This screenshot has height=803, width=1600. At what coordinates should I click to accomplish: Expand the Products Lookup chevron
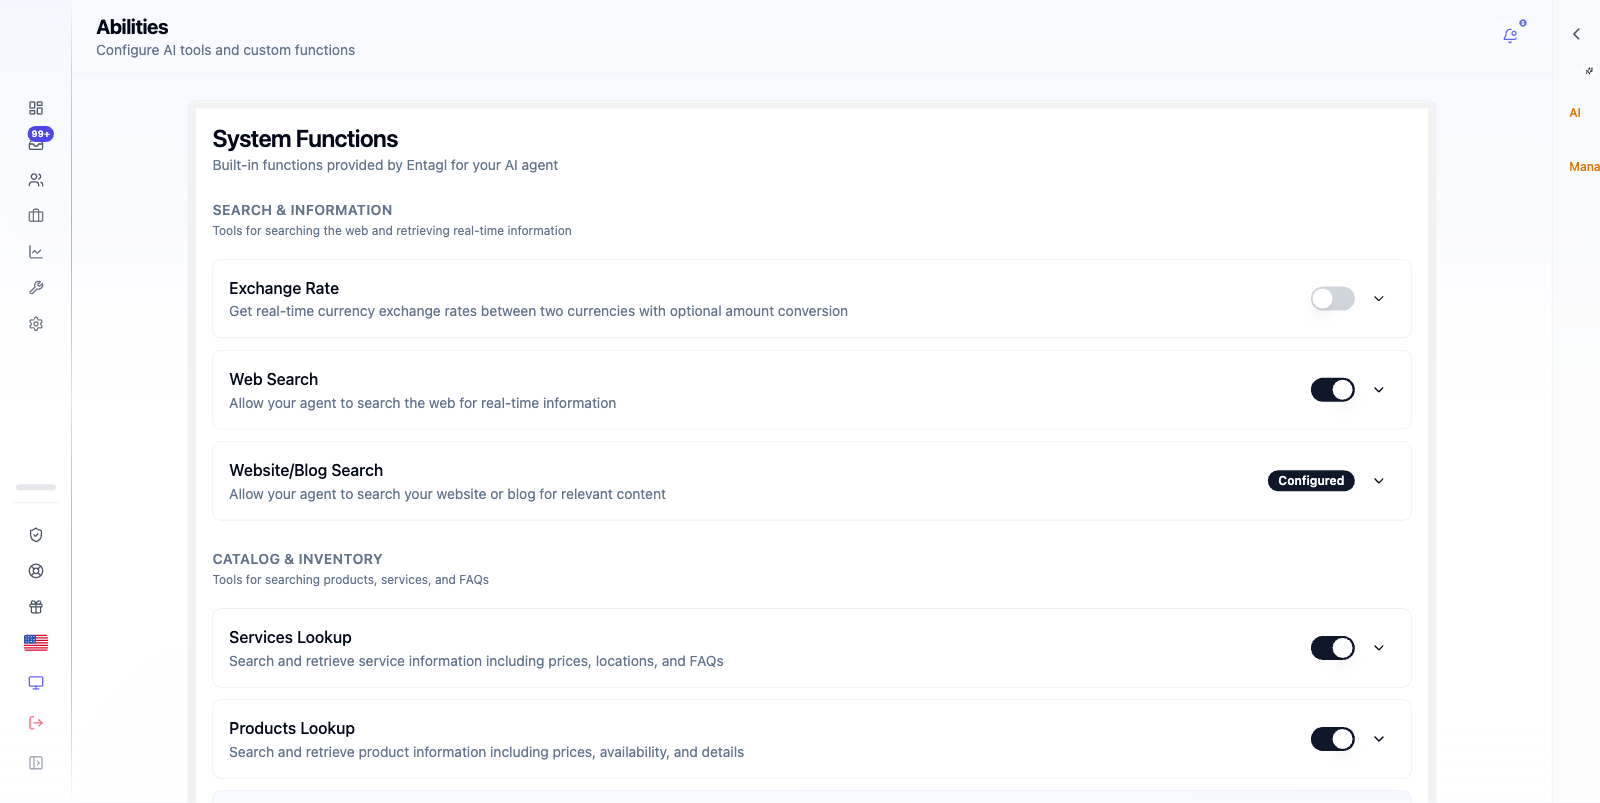pos(1379,739)
